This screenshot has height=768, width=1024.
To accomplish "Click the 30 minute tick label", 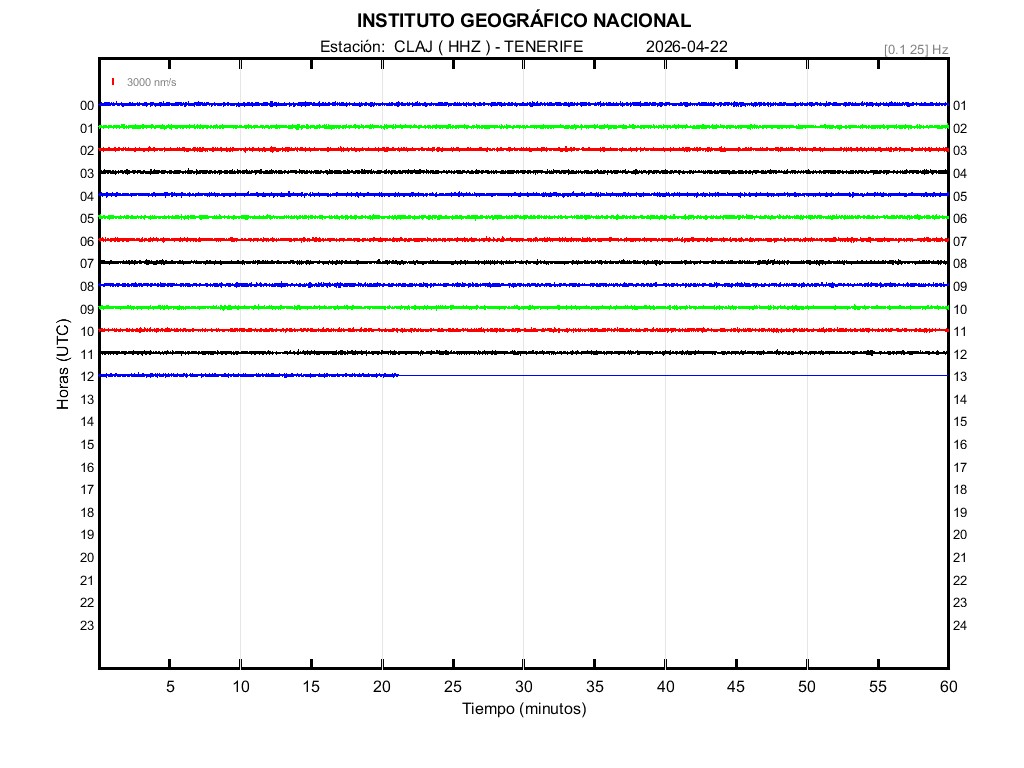I will coord(523,686).
